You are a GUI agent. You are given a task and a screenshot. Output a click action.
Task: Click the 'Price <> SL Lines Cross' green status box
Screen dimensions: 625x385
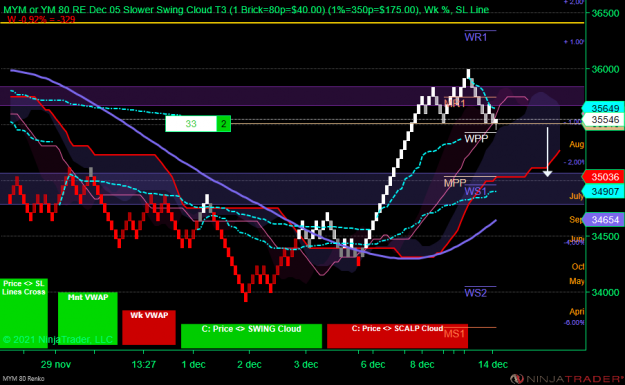(24, 313)
